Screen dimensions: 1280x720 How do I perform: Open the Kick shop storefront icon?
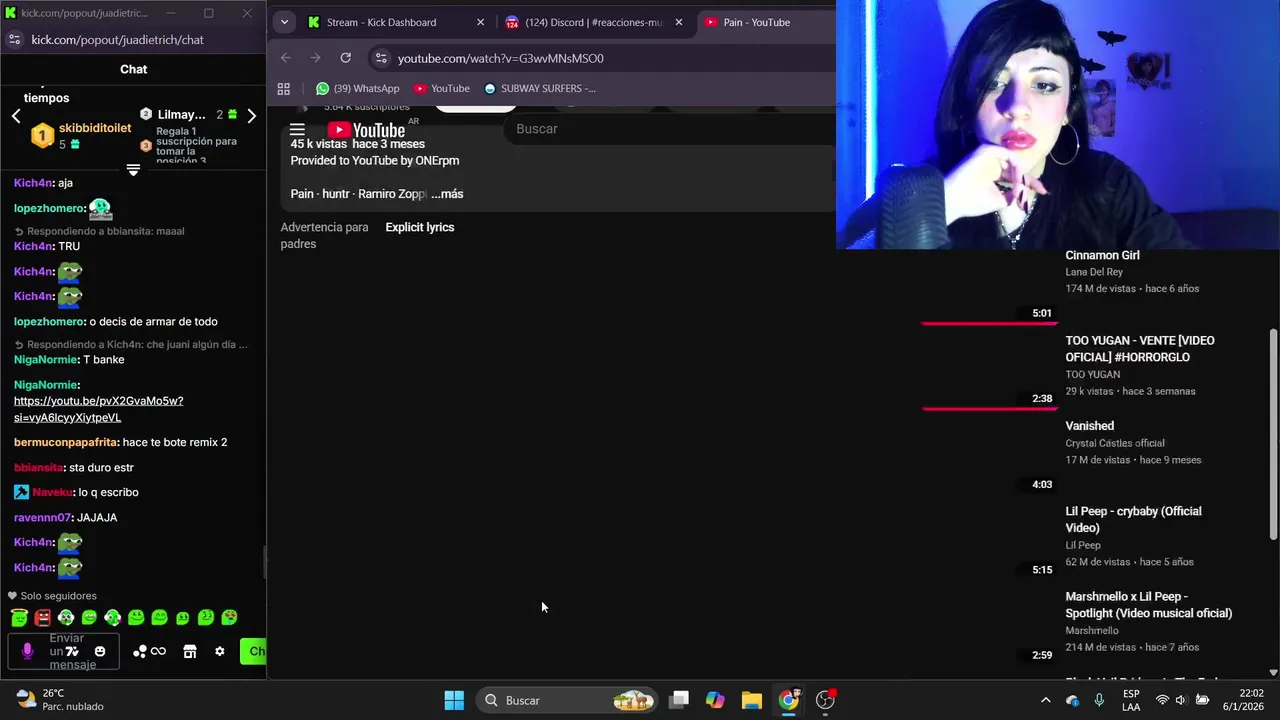190,652
